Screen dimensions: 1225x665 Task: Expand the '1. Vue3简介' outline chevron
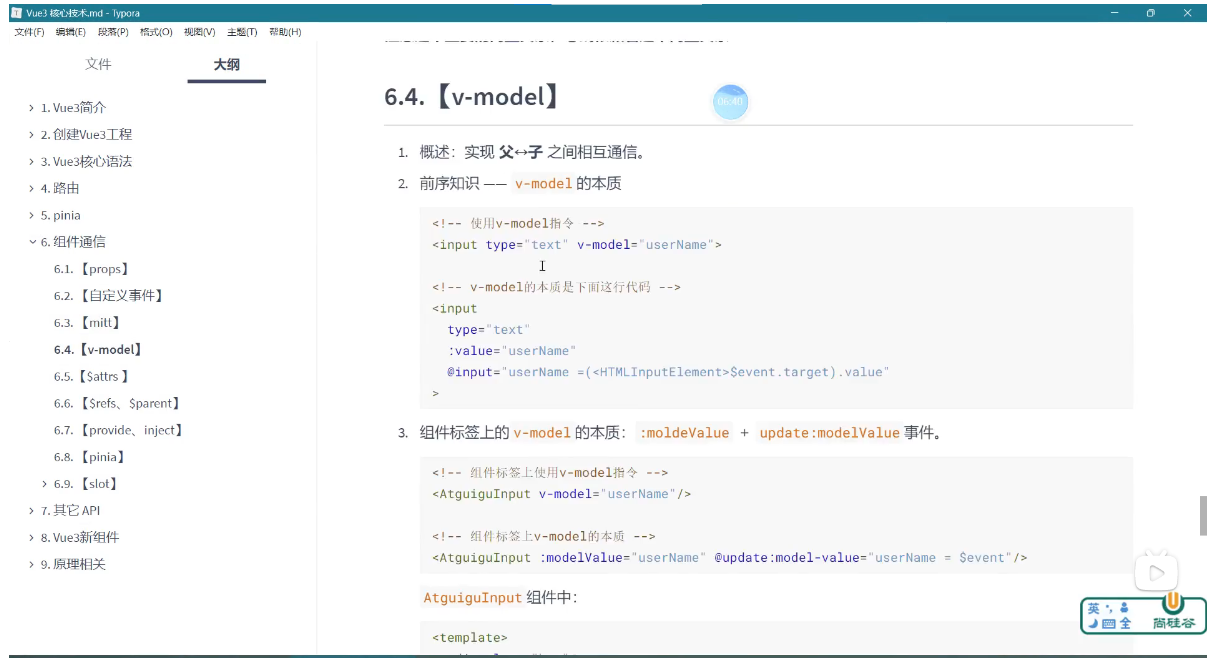(32, 107)
